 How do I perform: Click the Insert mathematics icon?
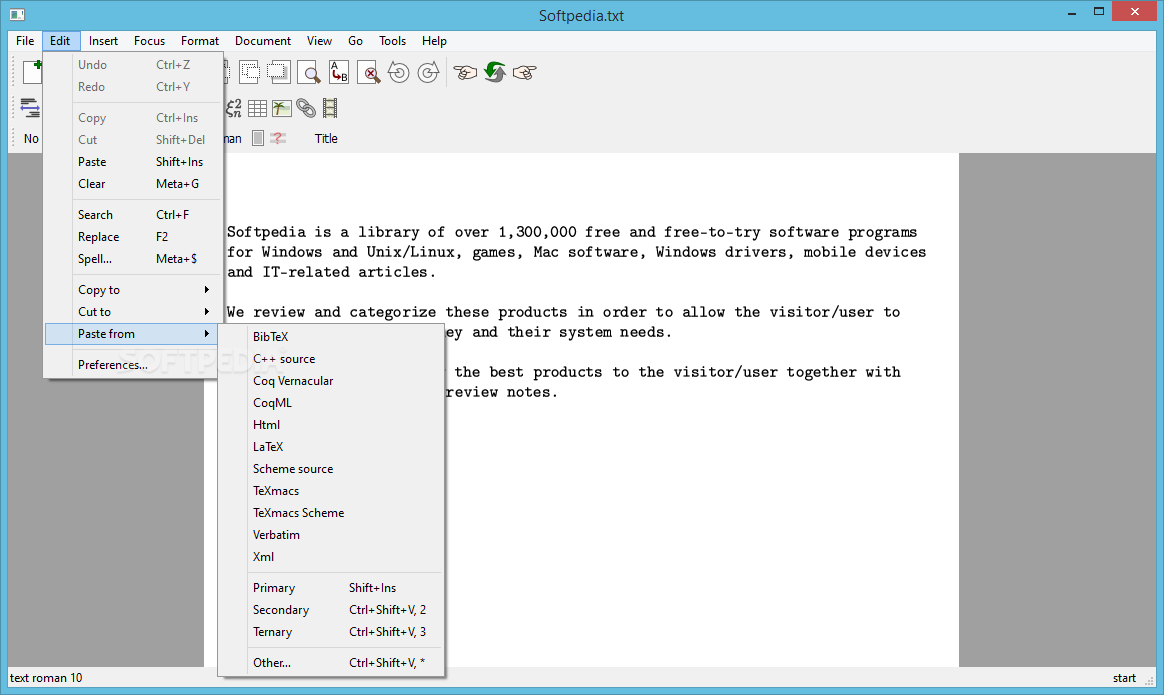[x=234, y=108]
